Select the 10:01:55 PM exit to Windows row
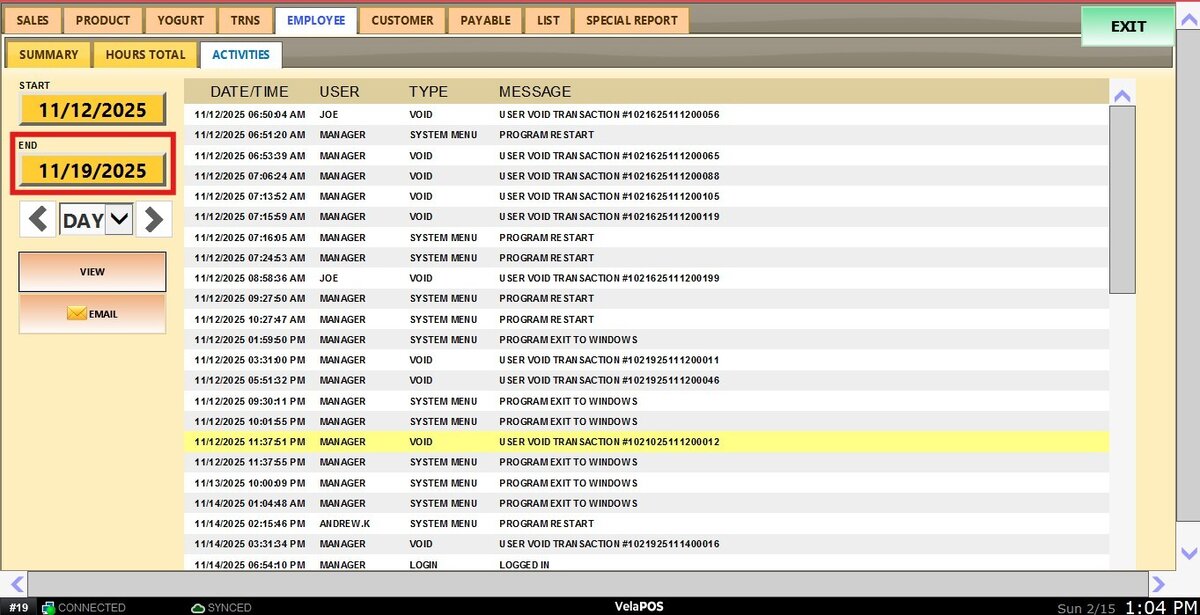The image size is (1200, 615). click(x=646, y=421)
